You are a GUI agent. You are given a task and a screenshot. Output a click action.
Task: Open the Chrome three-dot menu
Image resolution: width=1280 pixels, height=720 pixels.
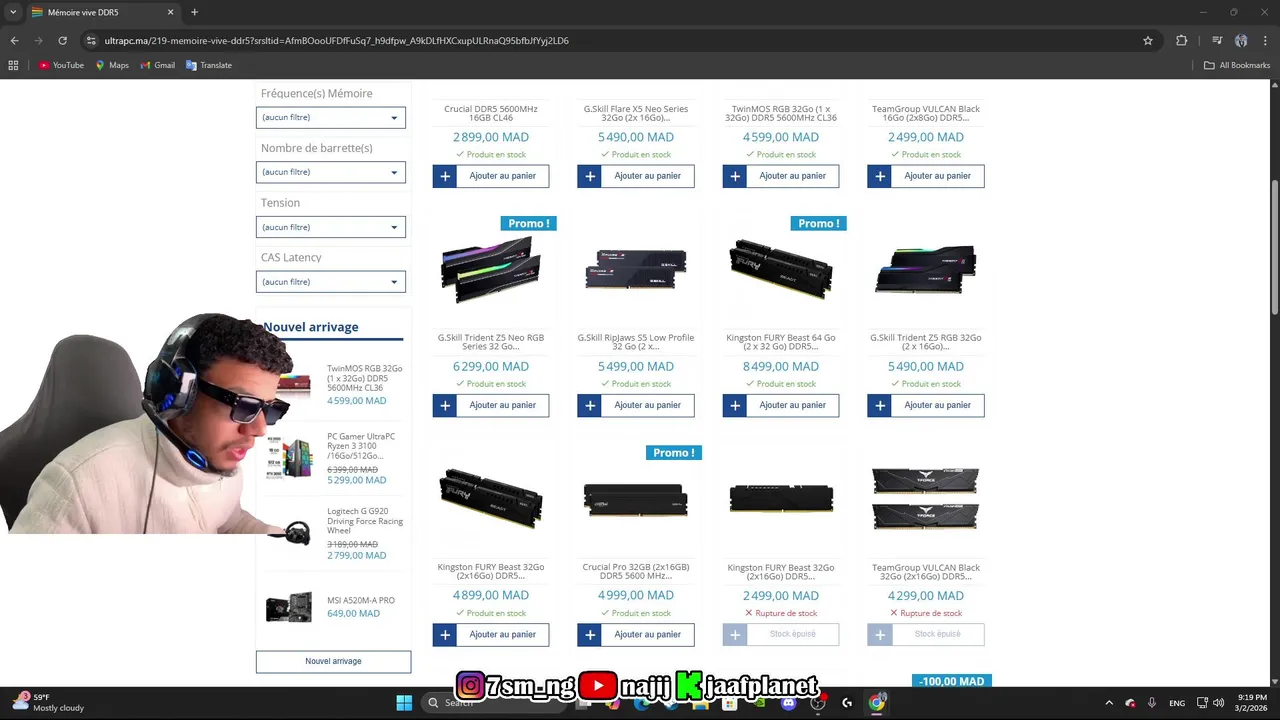(x=1265, y=41)
